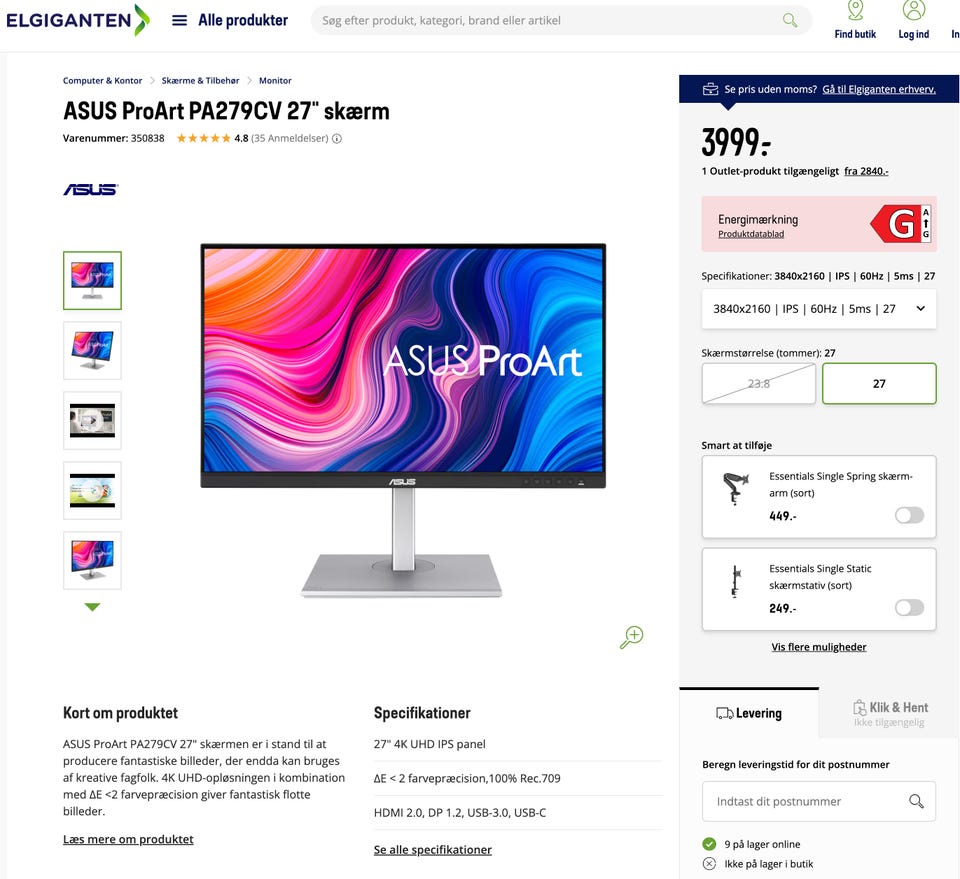Open the Find butik store locator icon
The width and height of the screenshot is (960, 879).
click(x=855, y=10)
